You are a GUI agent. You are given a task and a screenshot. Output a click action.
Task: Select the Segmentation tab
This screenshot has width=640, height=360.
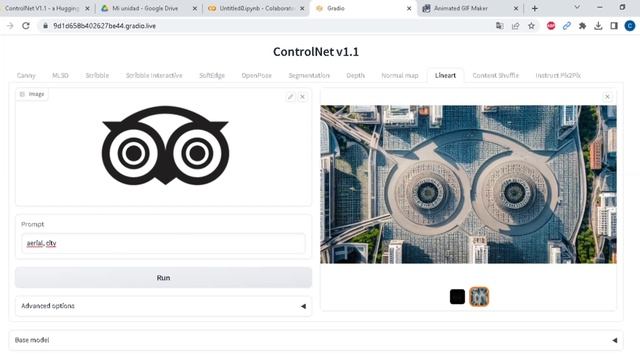(309, 76)
